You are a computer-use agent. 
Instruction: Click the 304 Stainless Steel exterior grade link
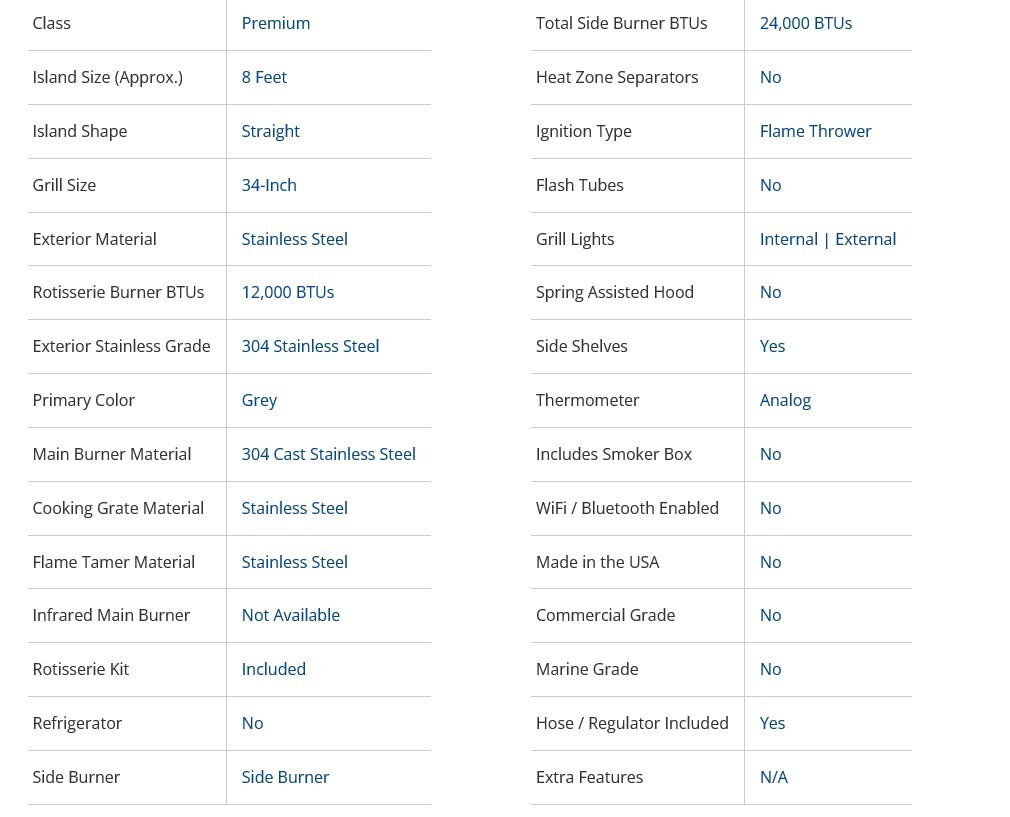pyautogui.click(x=310, y=346)
